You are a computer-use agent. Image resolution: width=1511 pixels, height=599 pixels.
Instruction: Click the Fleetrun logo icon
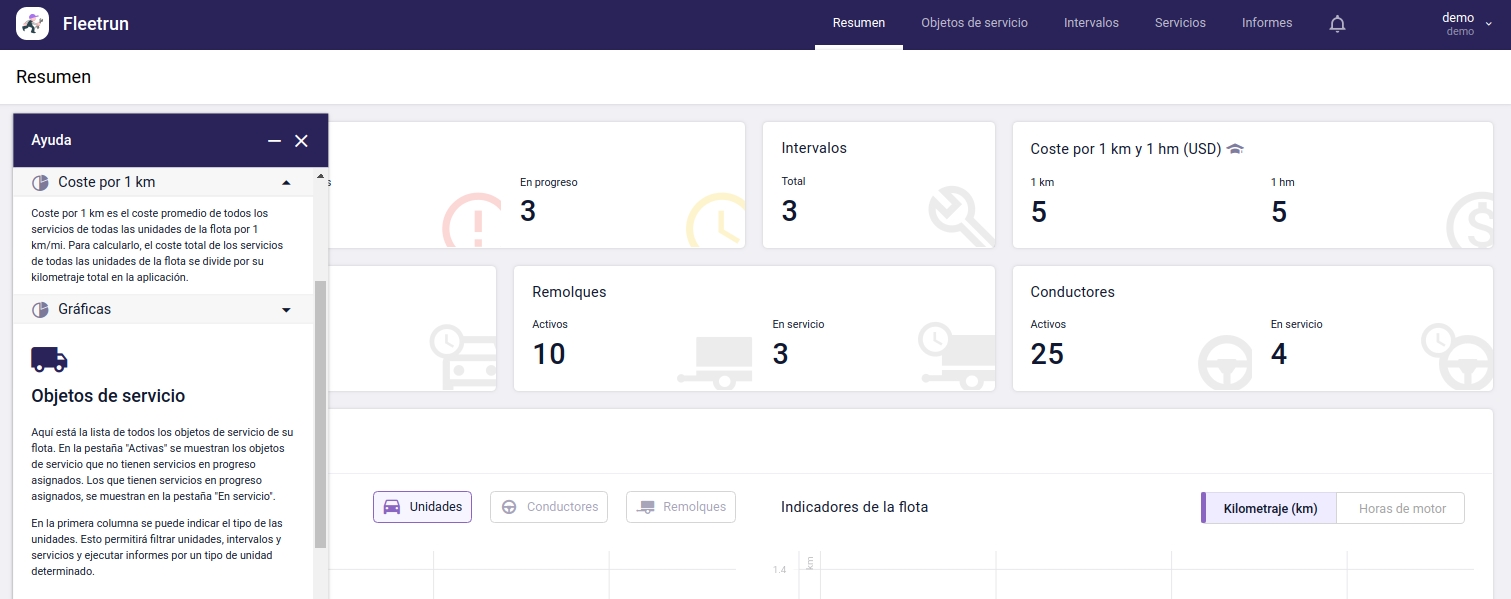32,22
